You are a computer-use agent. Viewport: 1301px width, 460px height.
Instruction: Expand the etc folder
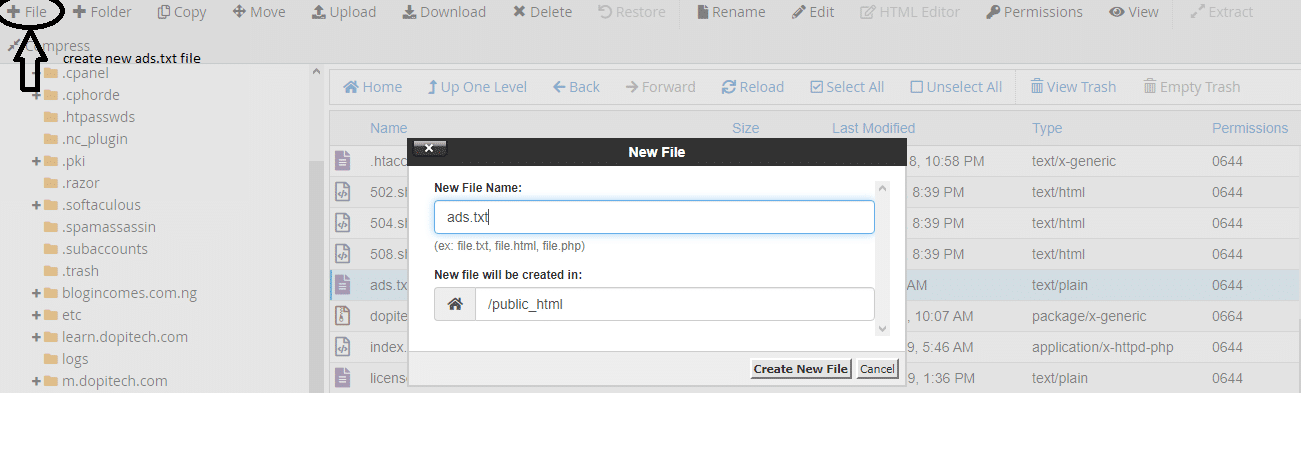click(x=36, y=315)
